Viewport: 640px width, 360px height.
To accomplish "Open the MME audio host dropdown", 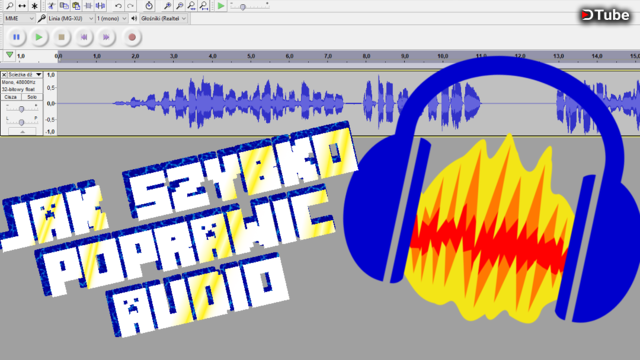I will click(x=19, y=18).
